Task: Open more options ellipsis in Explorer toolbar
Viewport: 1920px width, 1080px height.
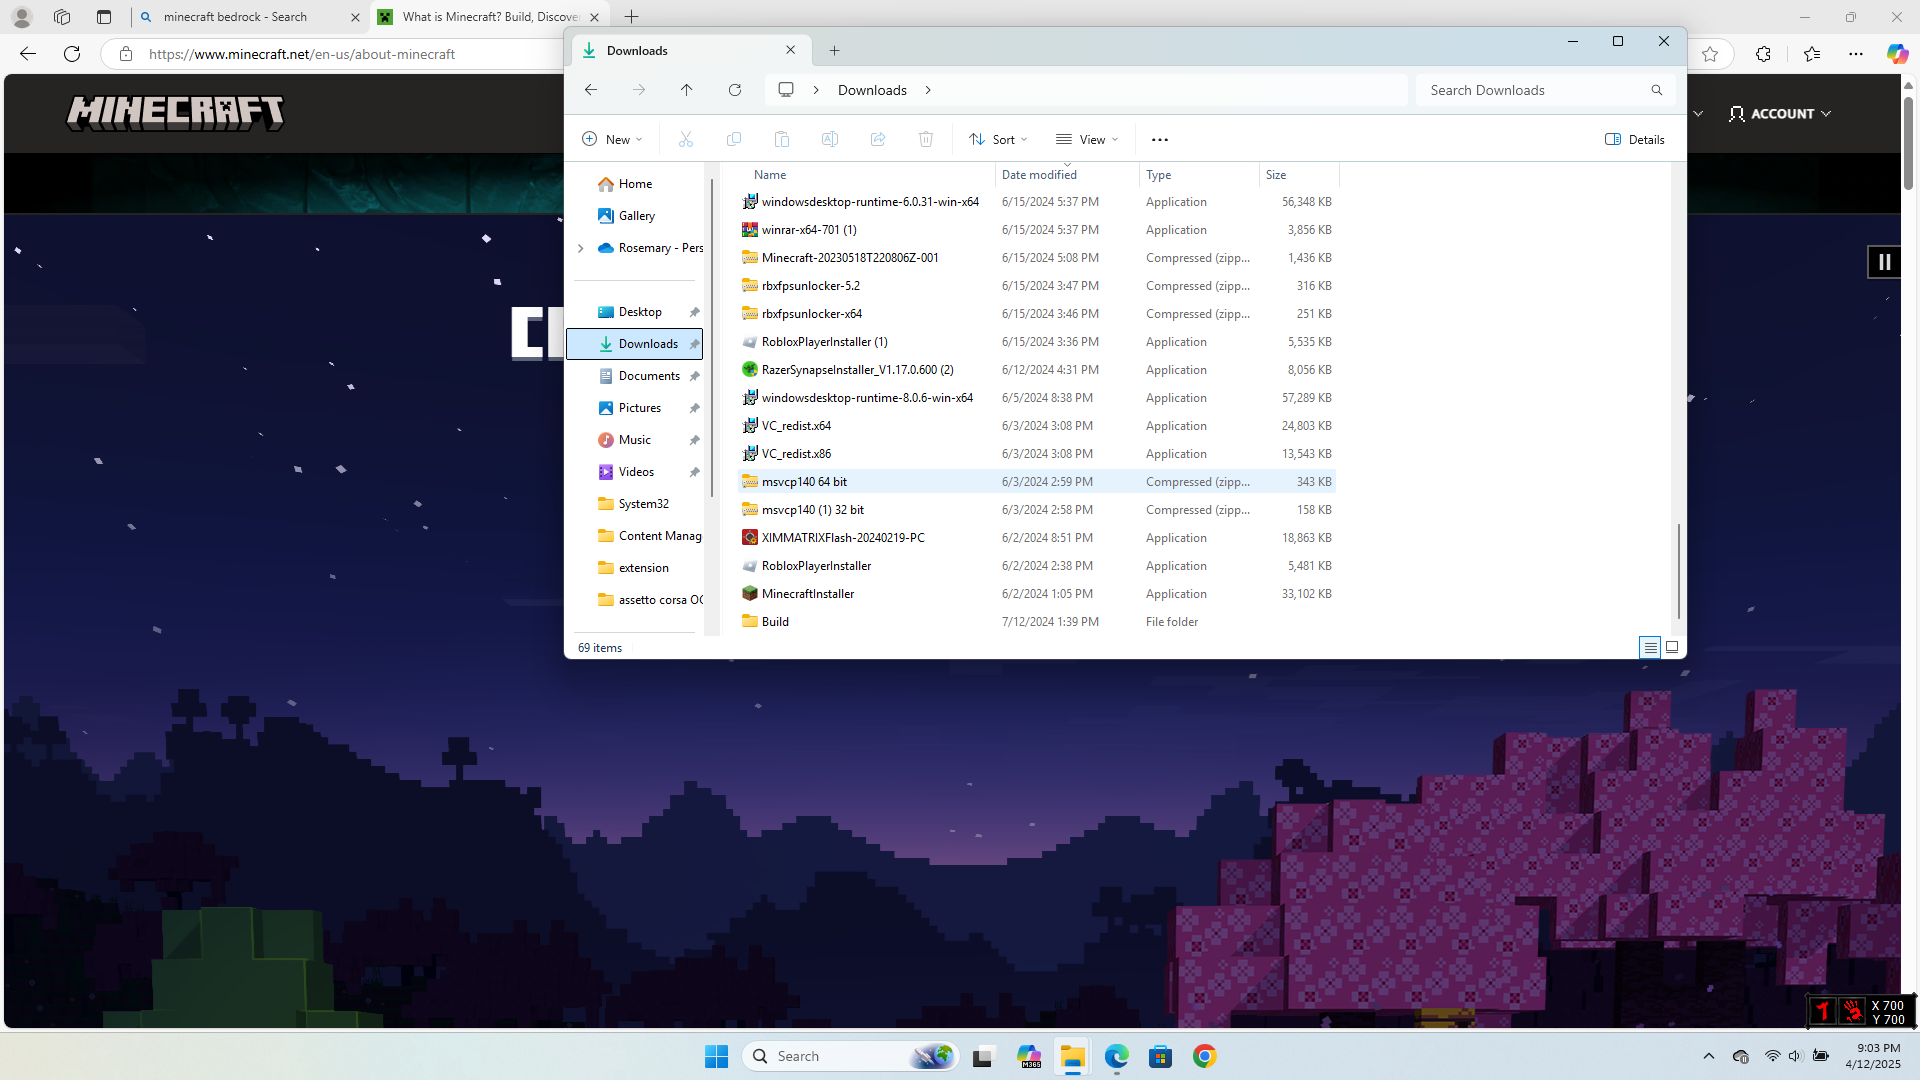Action: click(x=1160, y=140)
